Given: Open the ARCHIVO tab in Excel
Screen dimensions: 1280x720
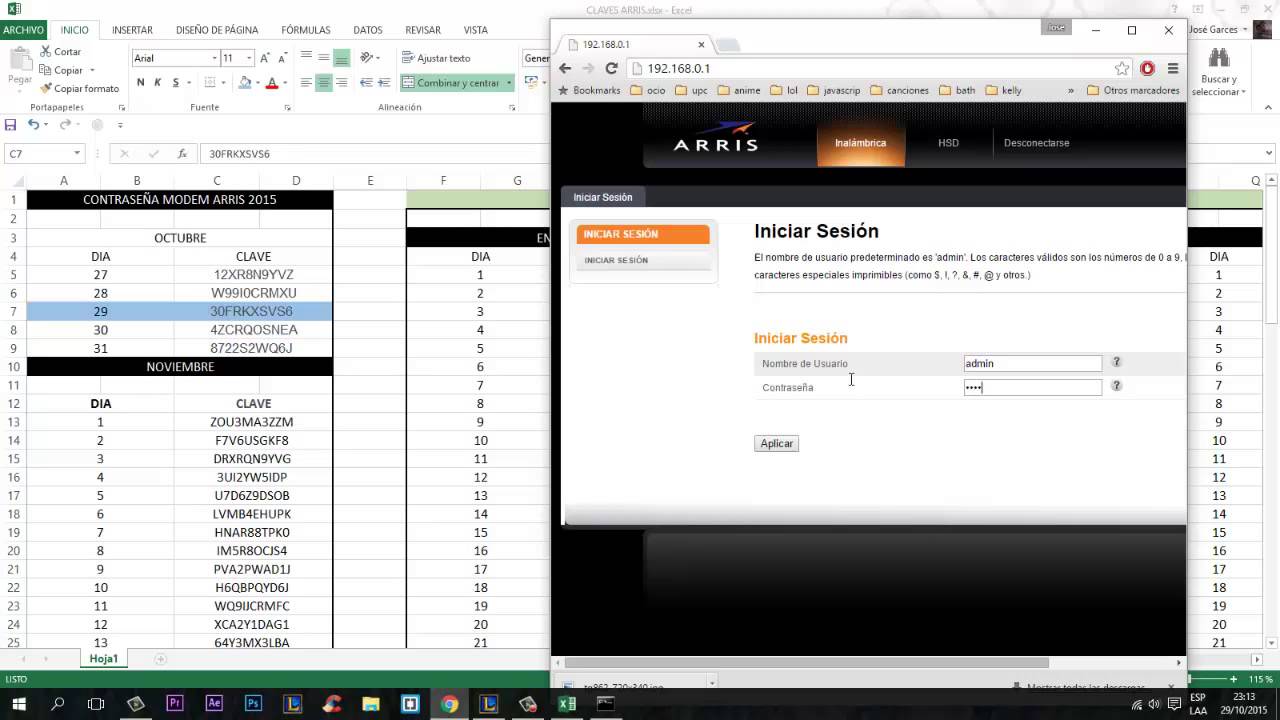Looking at the screenshot, I should [22, 30].
